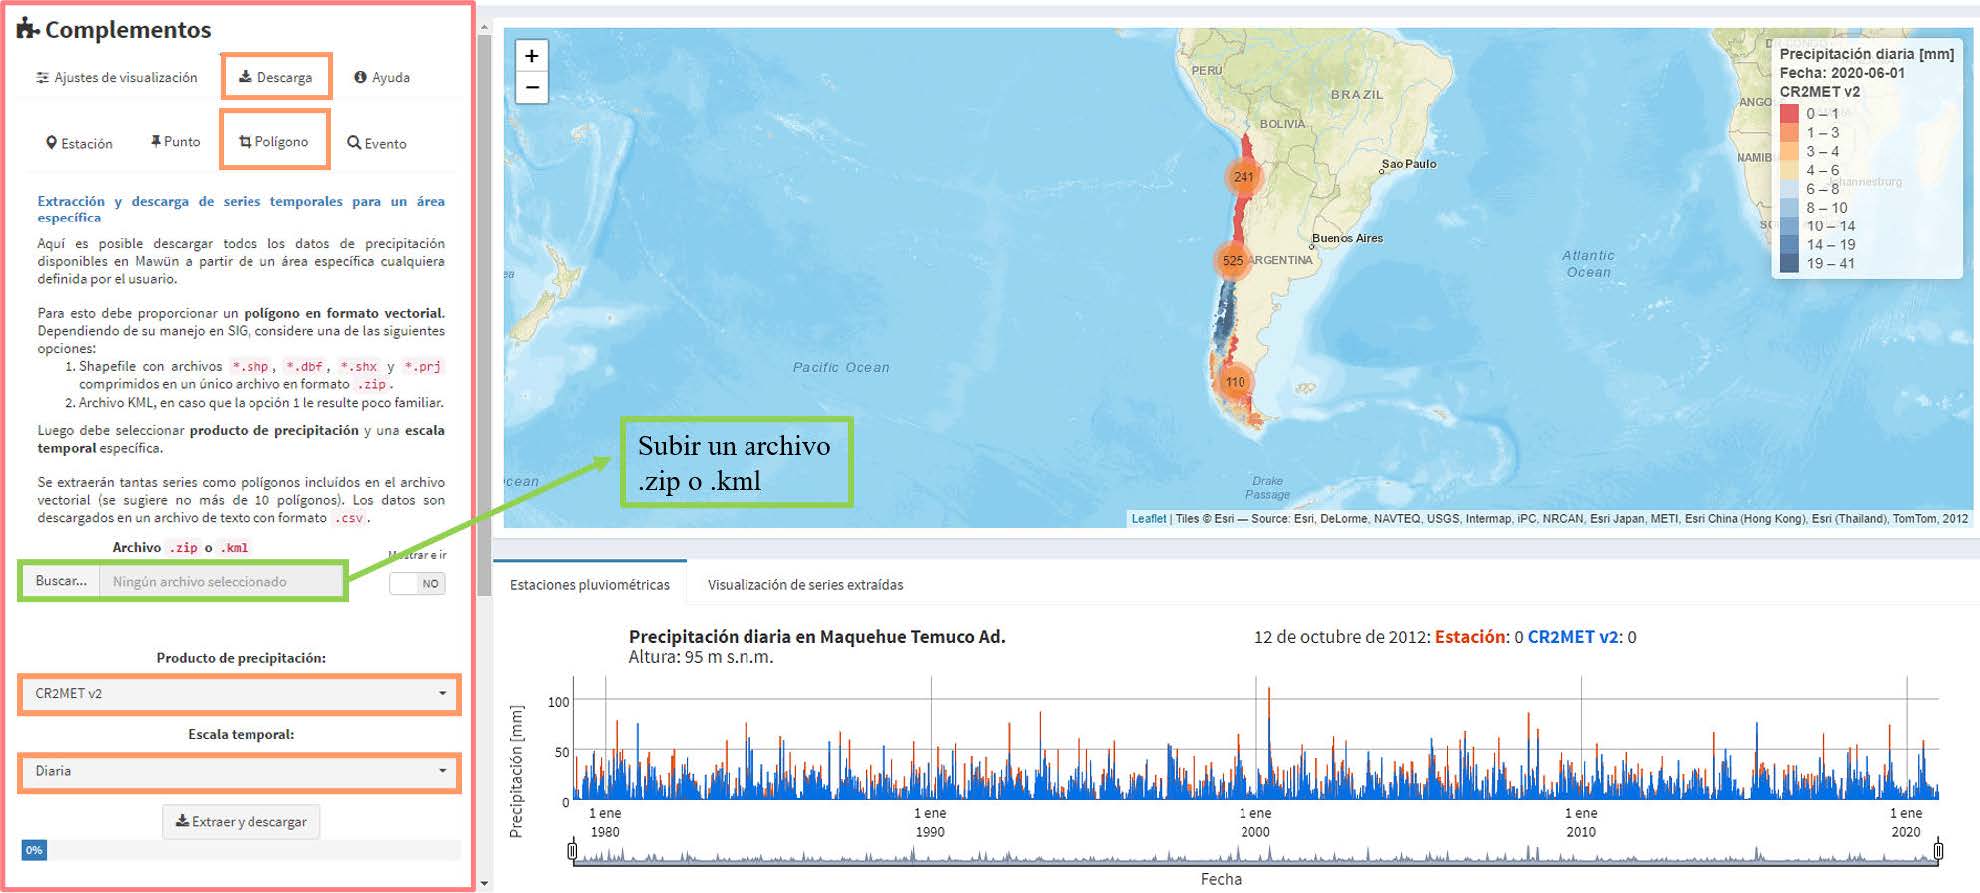Click the sidebar scrollbar down arrow
This screenshot has width=1980, height=893.
coord(485,883)
